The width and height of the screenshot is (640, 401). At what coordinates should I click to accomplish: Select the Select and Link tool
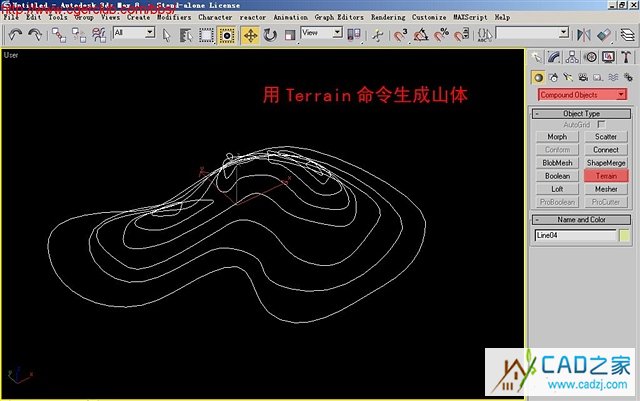[x=59, y=35]
